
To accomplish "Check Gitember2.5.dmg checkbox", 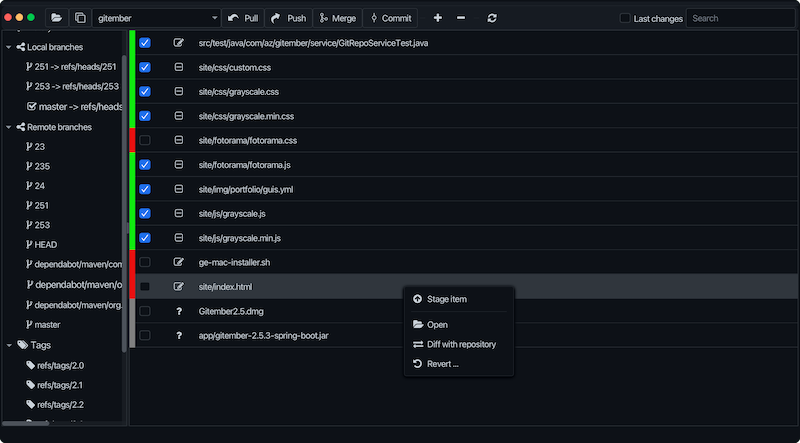I will 145,311.
